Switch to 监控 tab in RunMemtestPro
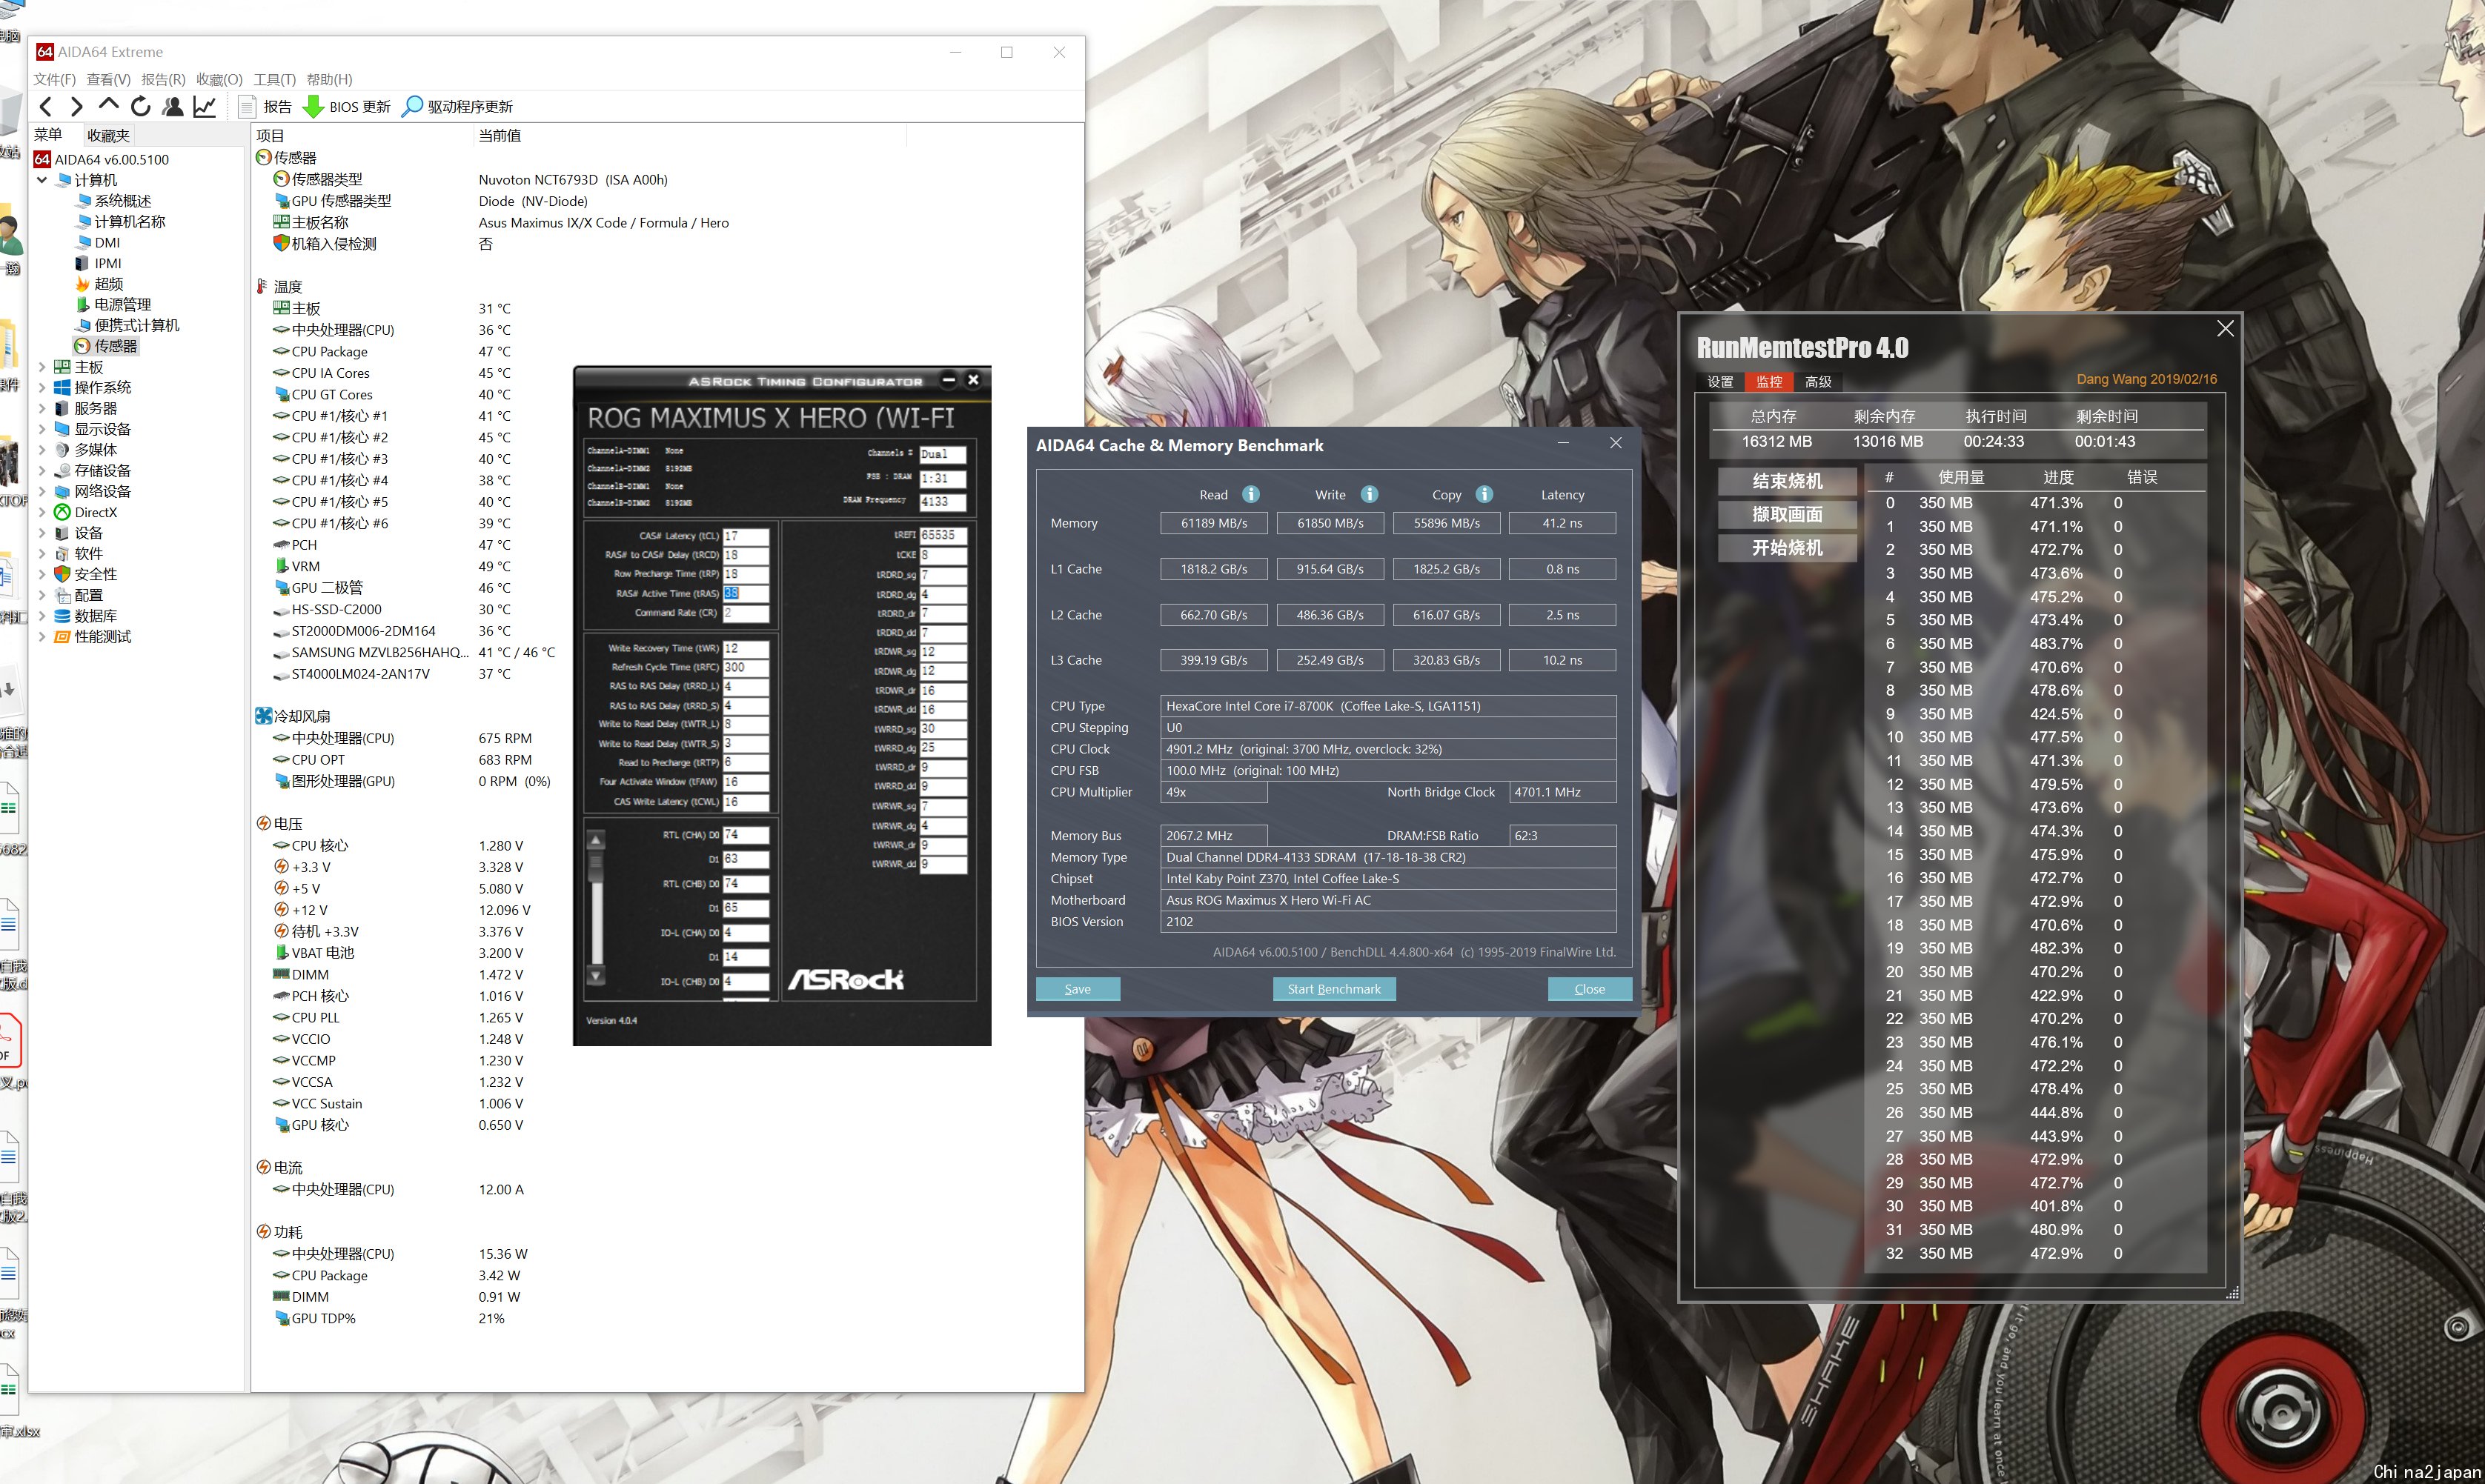The height and width of the screenshot is (1484, 2485). point(1769,382)
